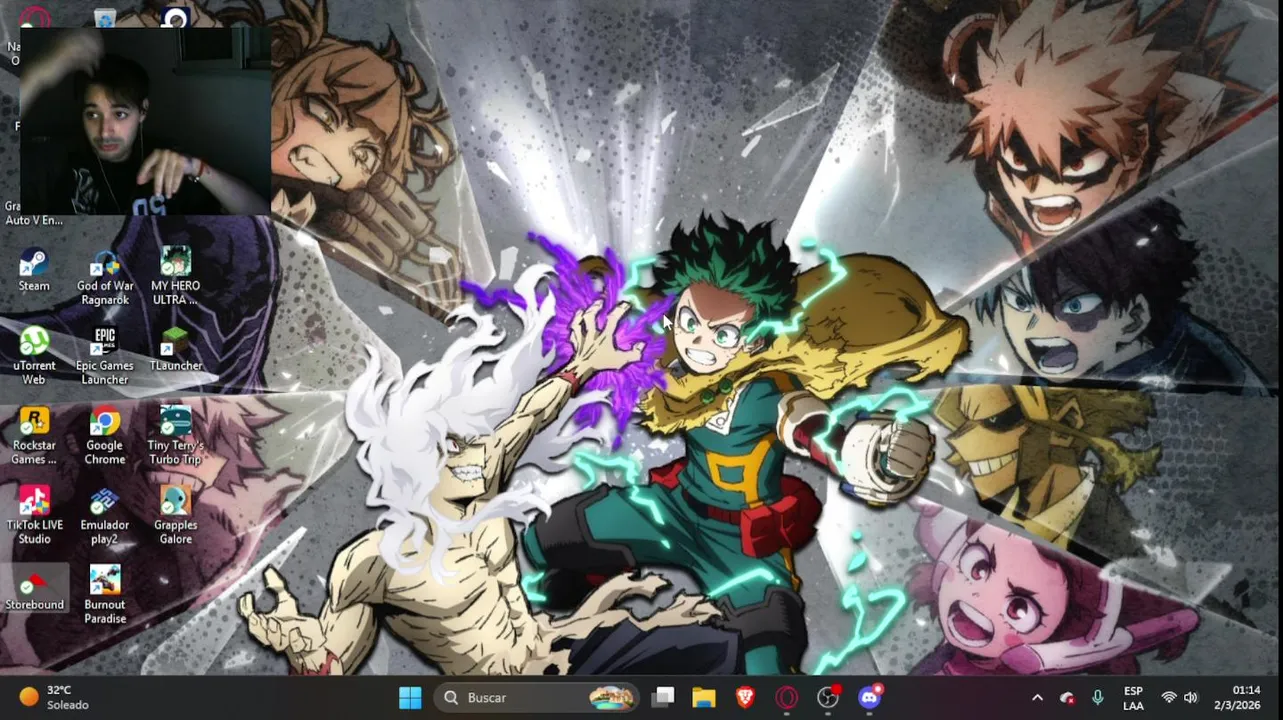Select the Storebound desktop icon
The width and height of the screenshot is (1283, 720).
pyautogui.click(x=34, y=590)
